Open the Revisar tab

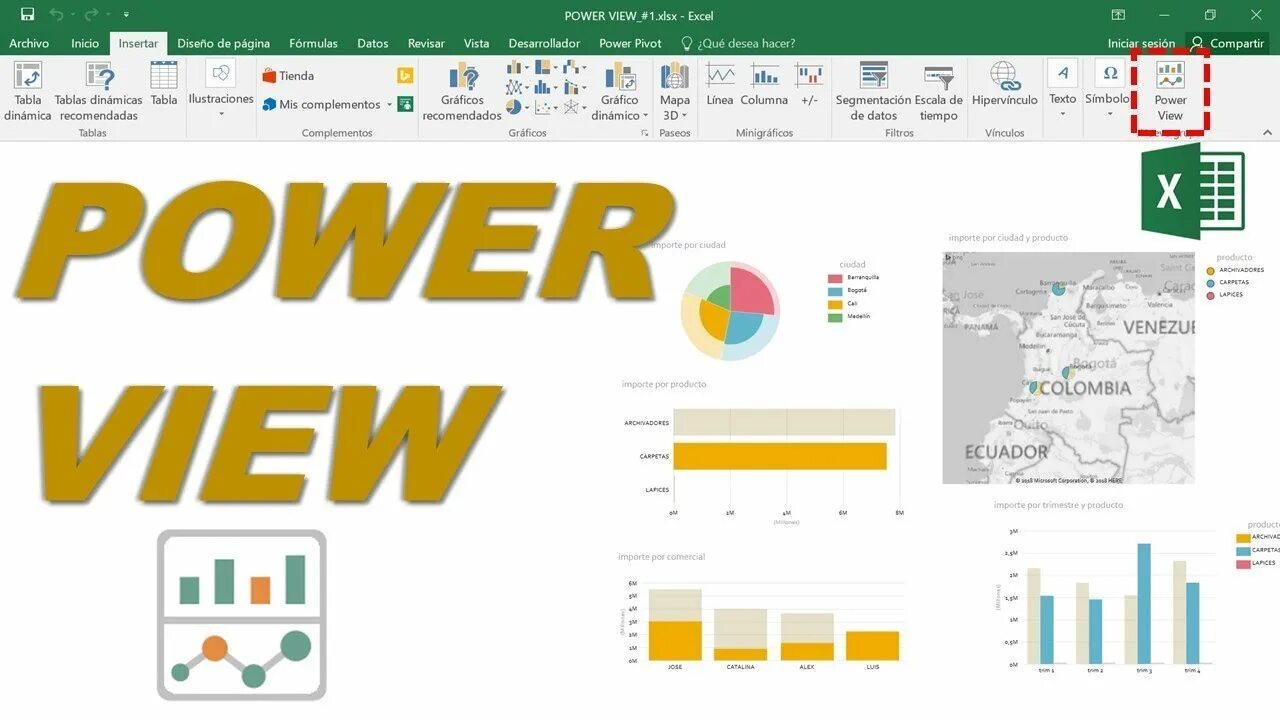426,43
